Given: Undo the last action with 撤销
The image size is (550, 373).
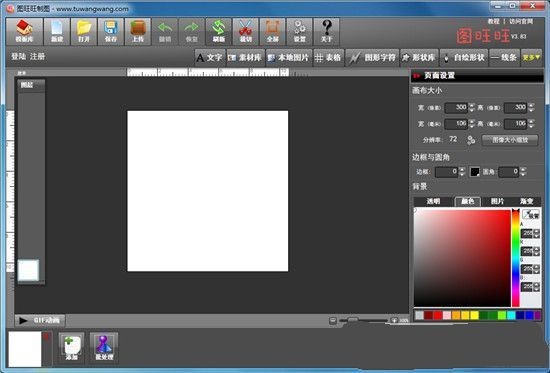Looking at the screenshot, I should 165,32.
